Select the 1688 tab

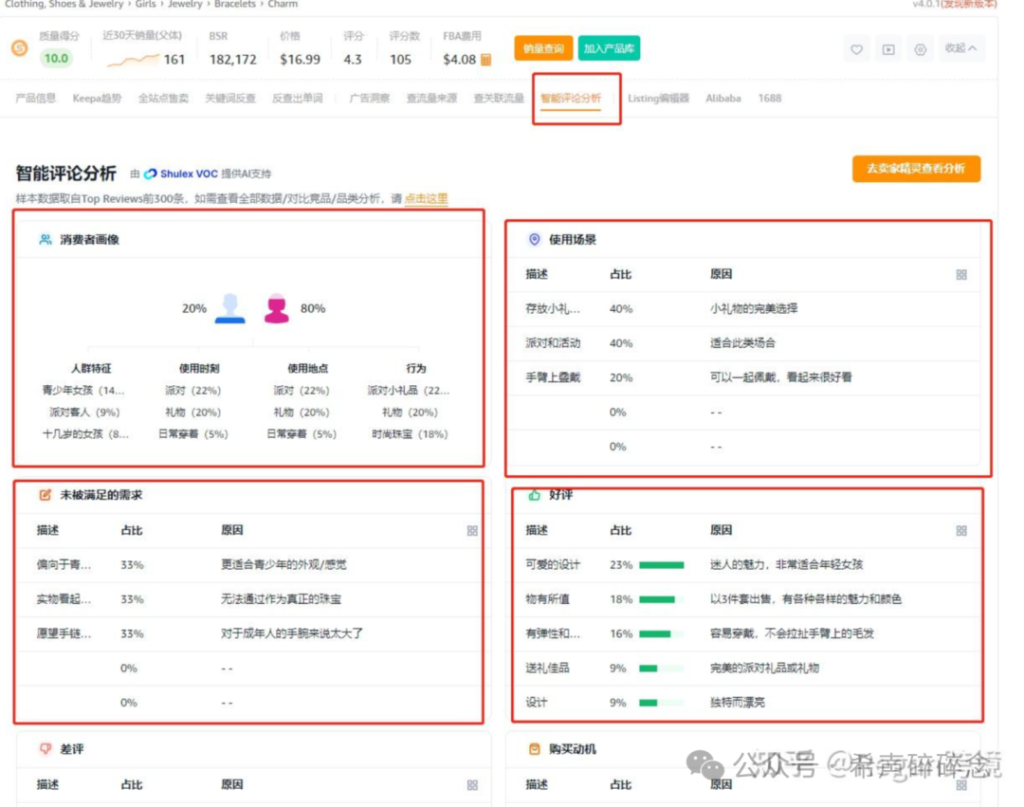tap(769, 99)
